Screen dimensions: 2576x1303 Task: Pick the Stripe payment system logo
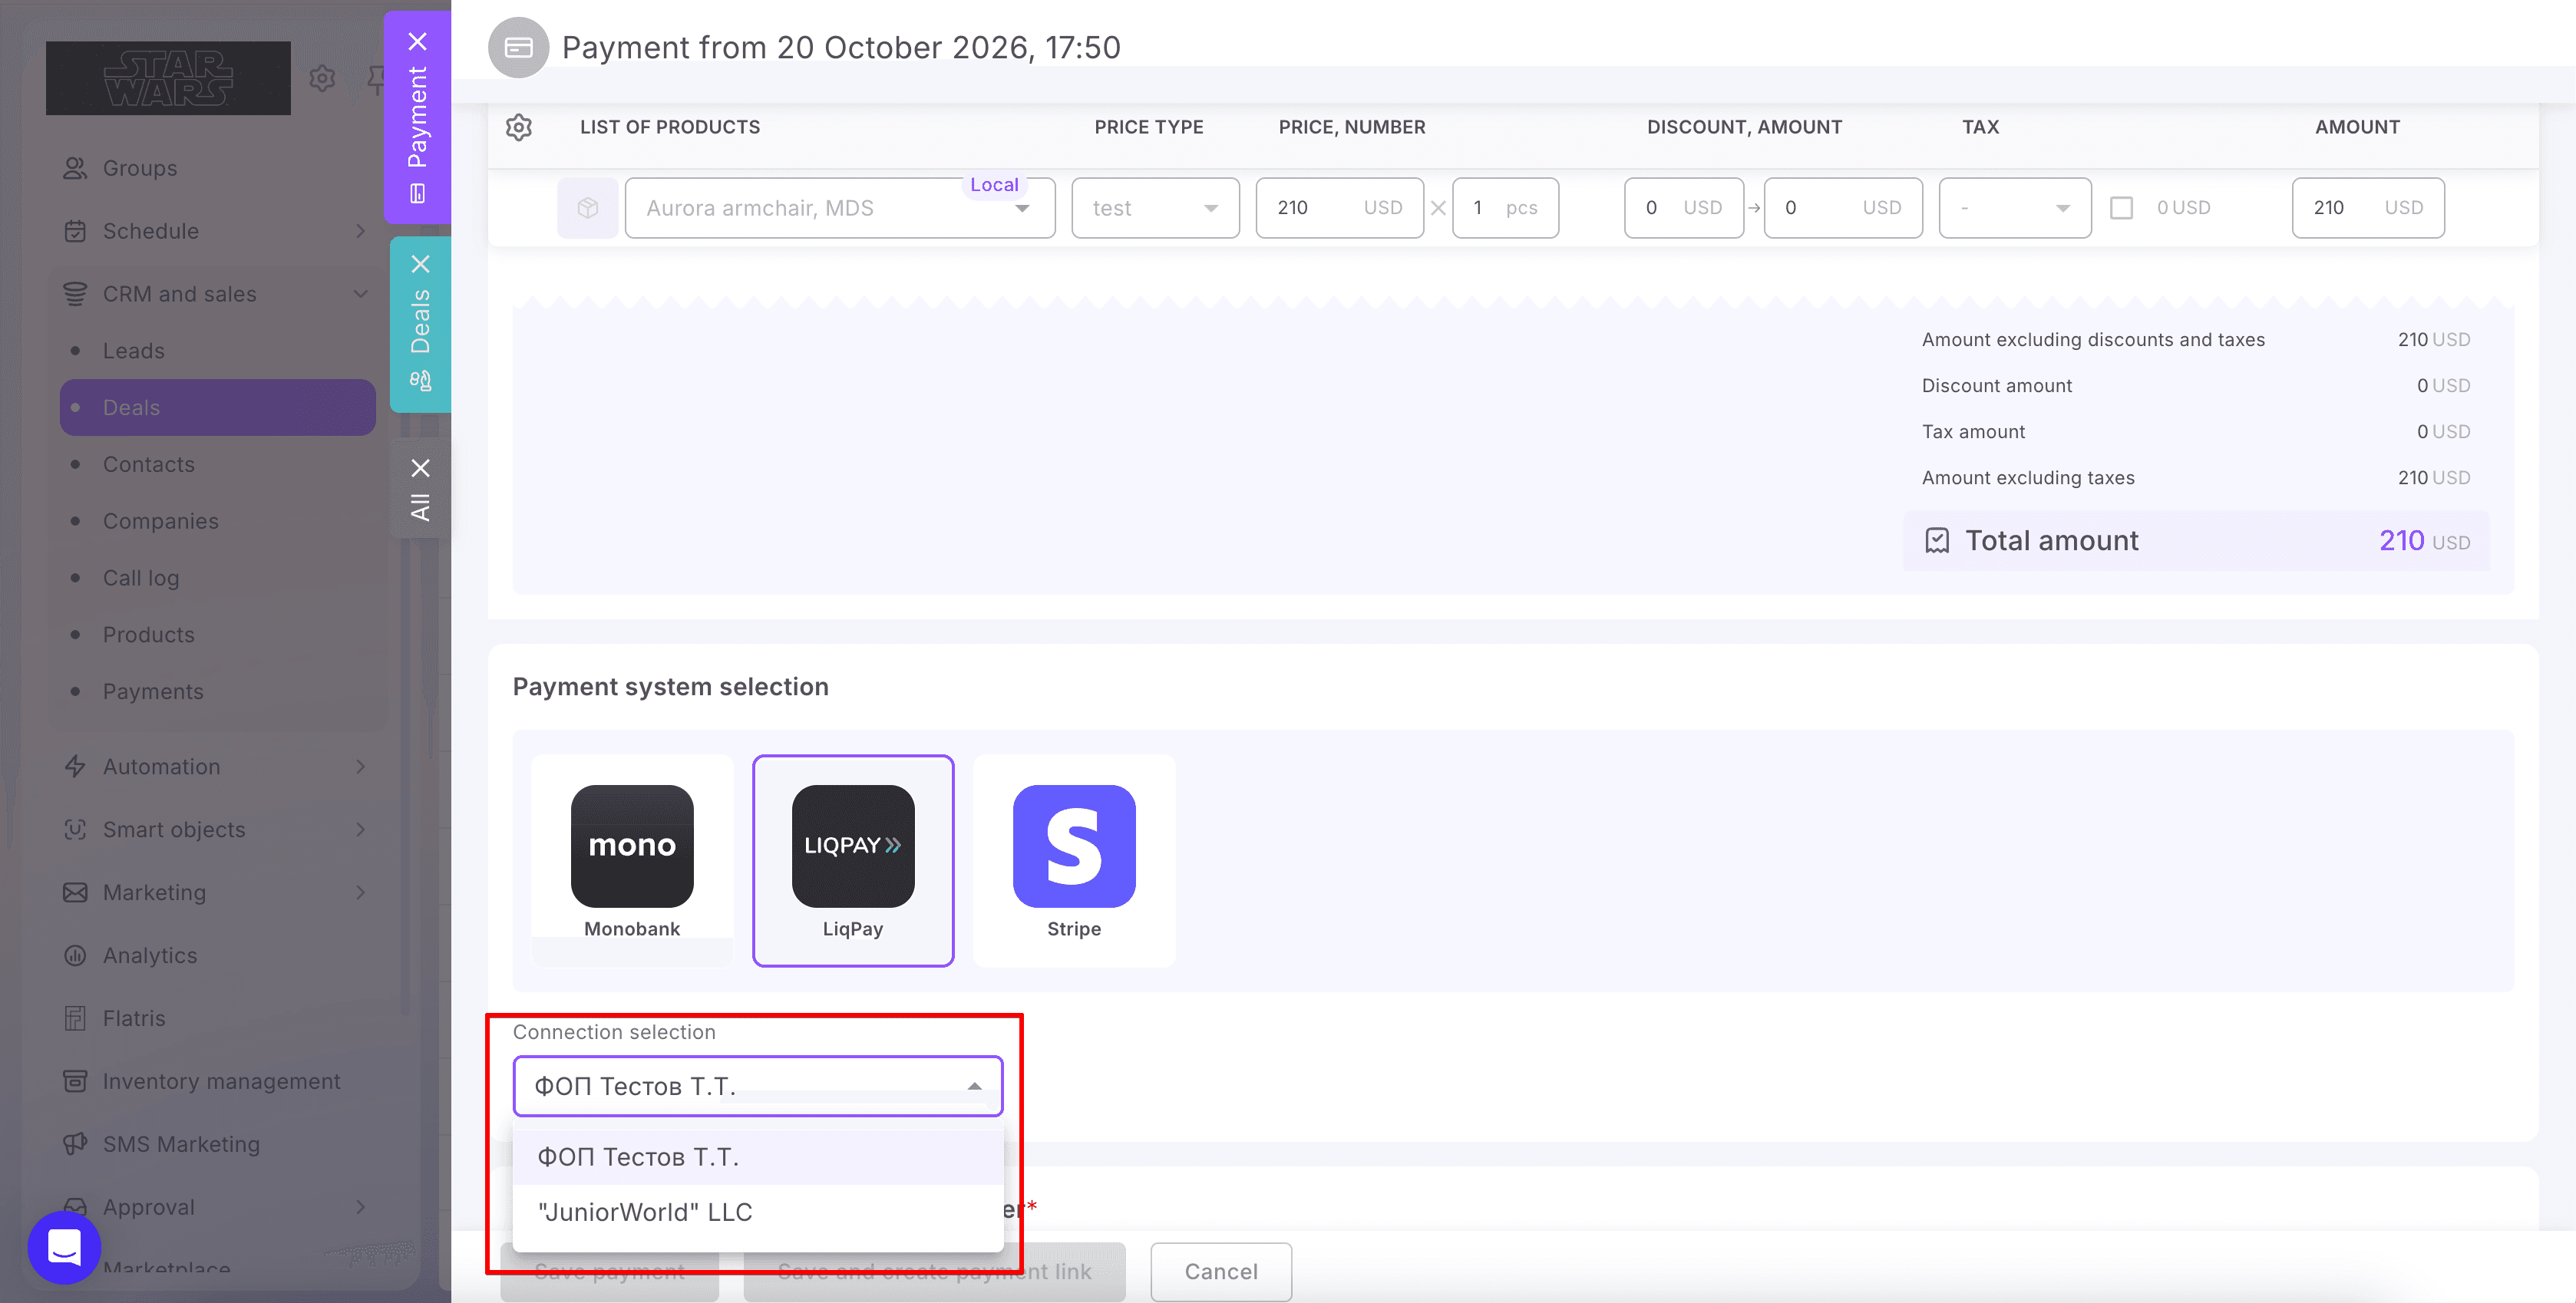tap(1074, 846)
